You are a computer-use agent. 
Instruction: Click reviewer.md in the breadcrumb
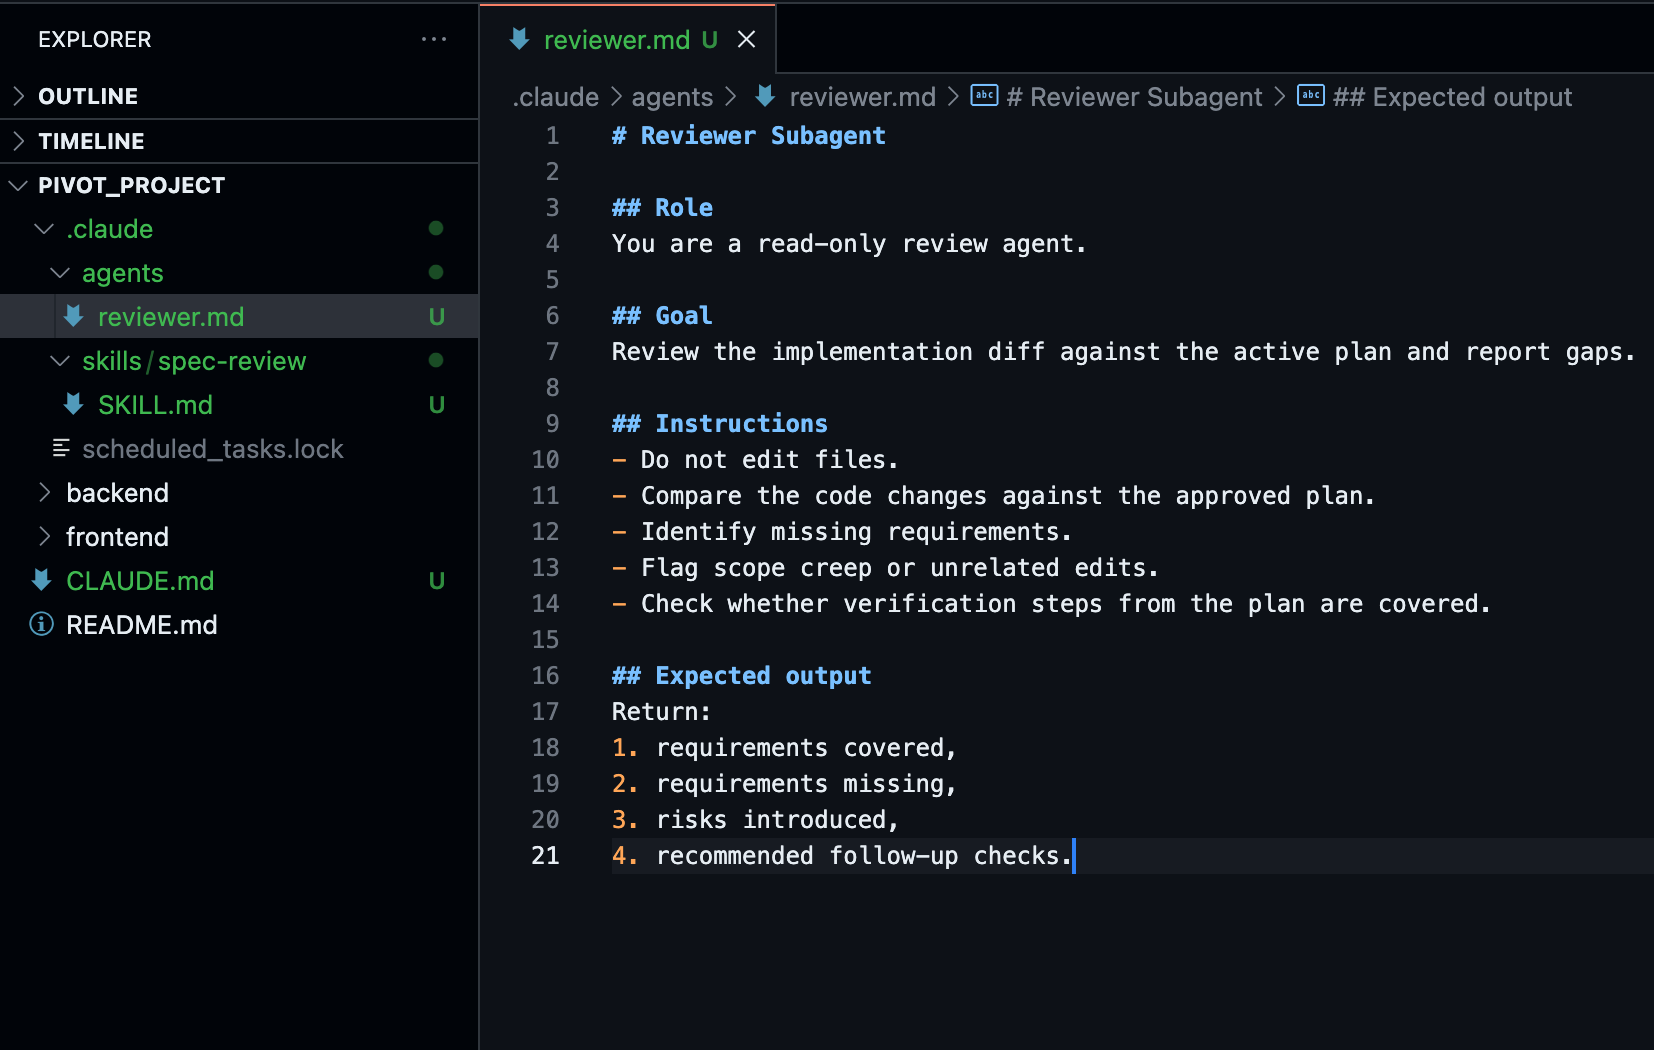click(x=862, y=97)
